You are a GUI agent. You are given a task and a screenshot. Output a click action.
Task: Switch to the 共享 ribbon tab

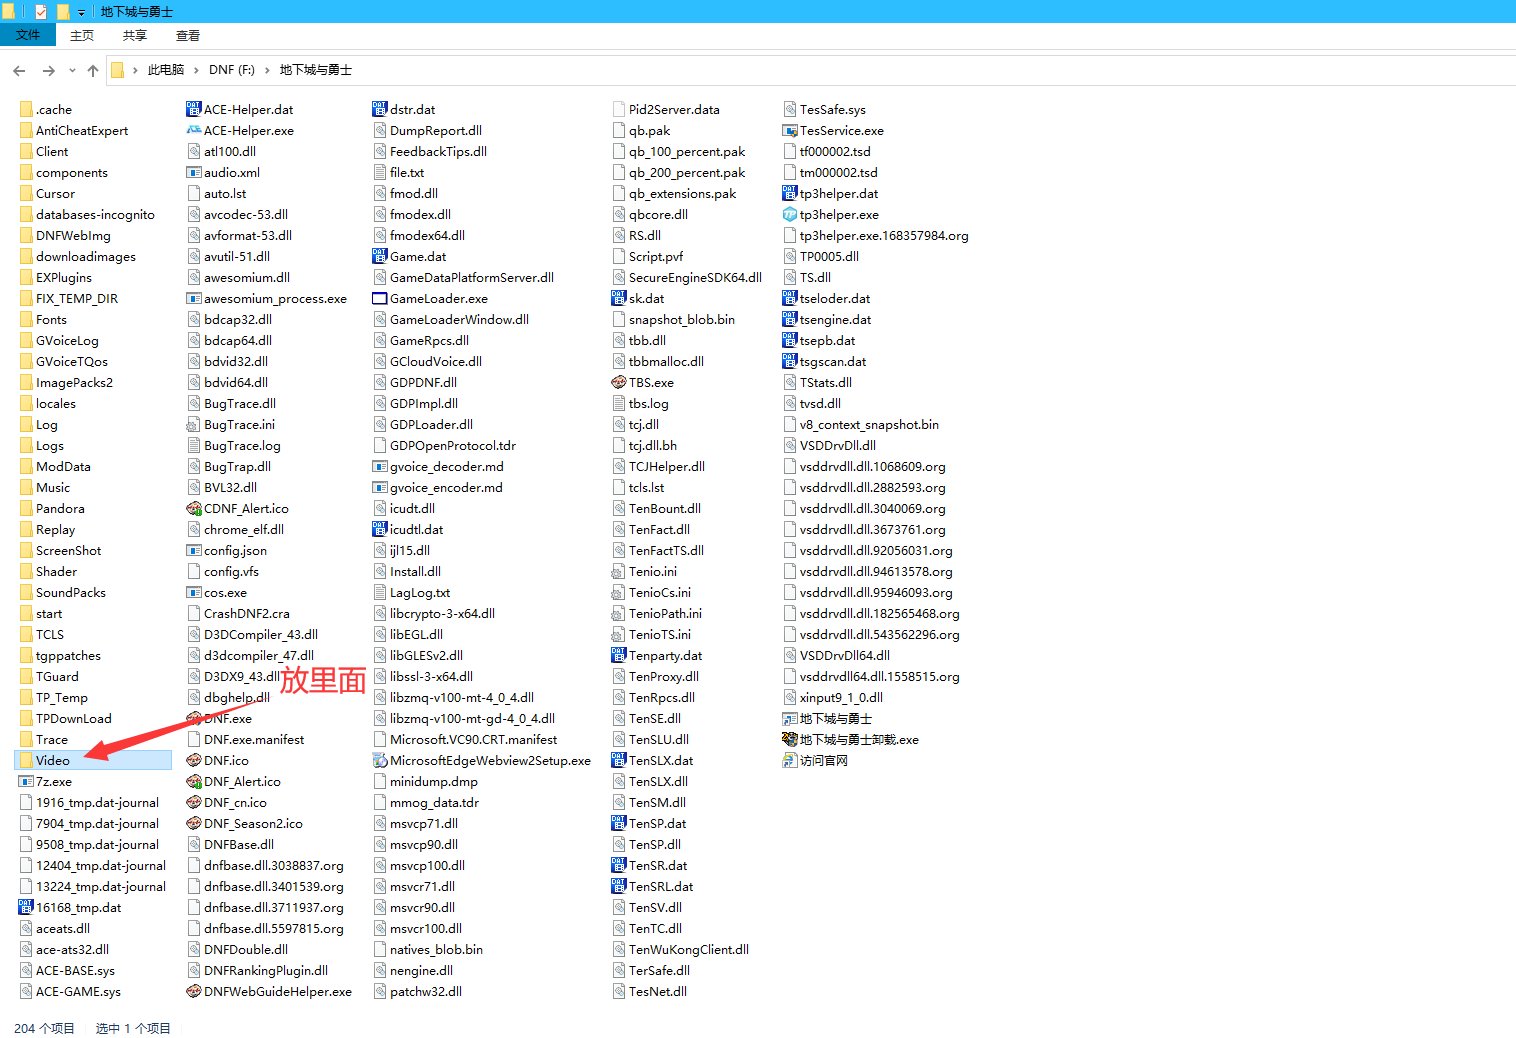135,35
